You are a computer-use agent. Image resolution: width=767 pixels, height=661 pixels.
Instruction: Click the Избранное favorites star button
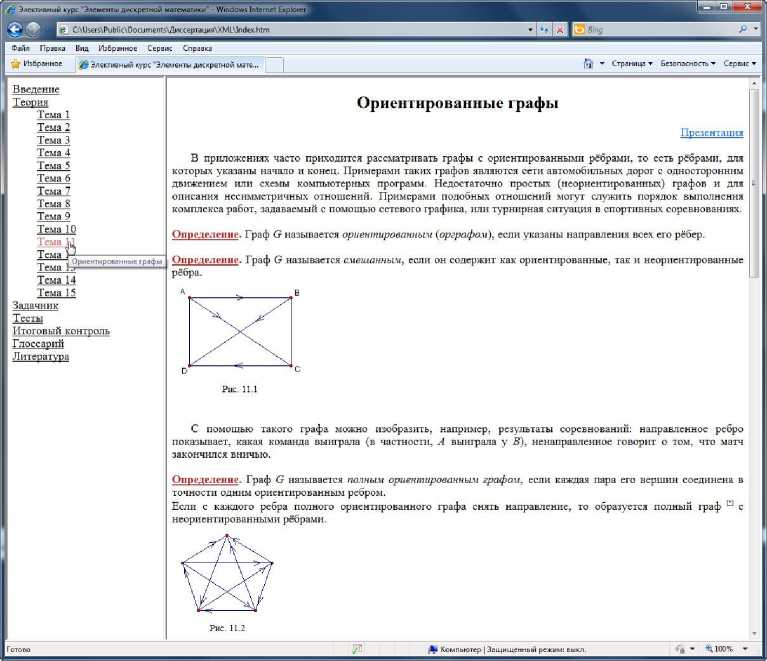(x=37, y=64)
